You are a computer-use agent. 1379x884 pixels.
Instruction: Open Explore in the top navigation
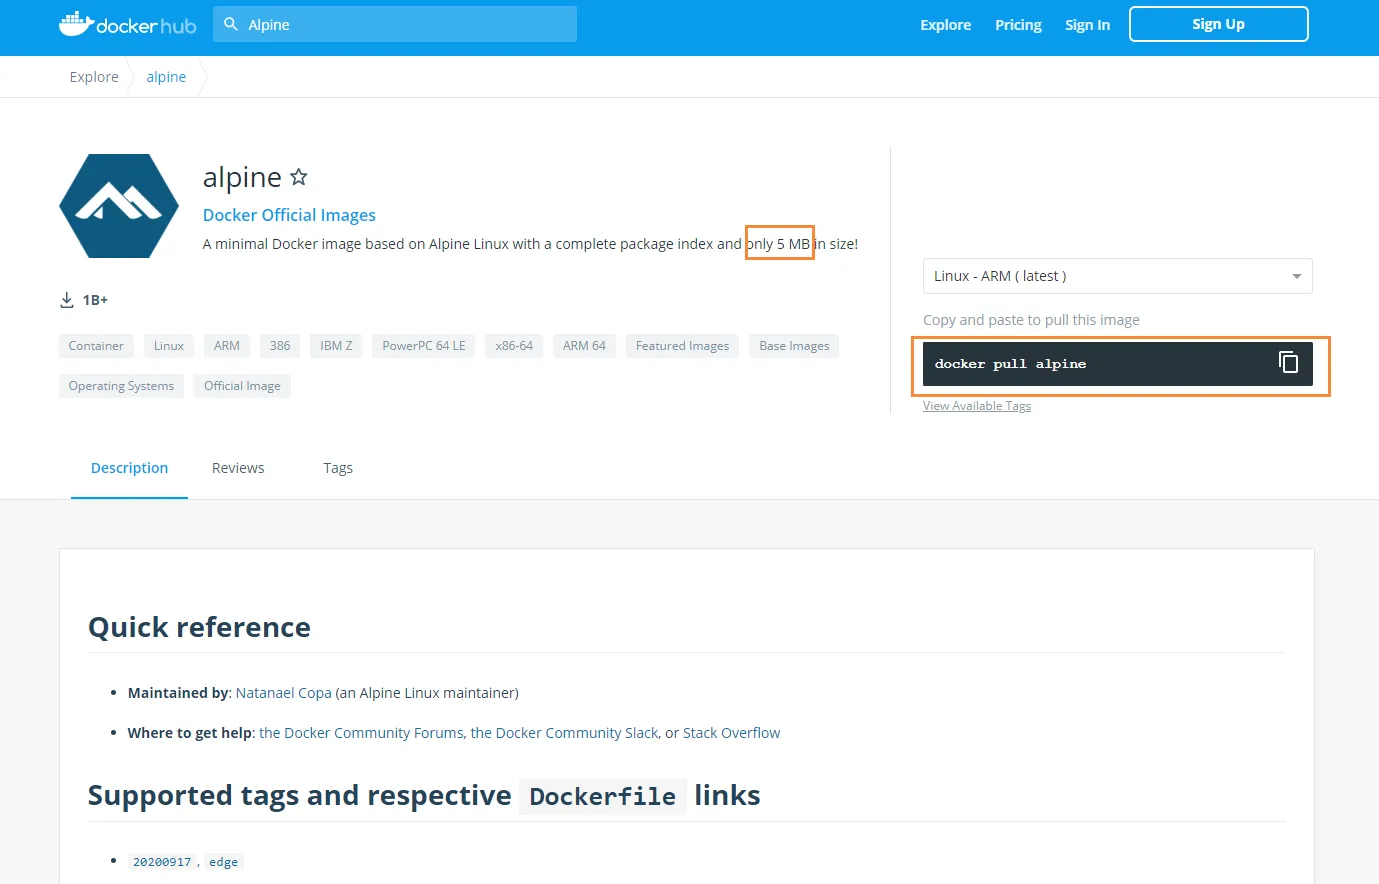pos(945,25)
